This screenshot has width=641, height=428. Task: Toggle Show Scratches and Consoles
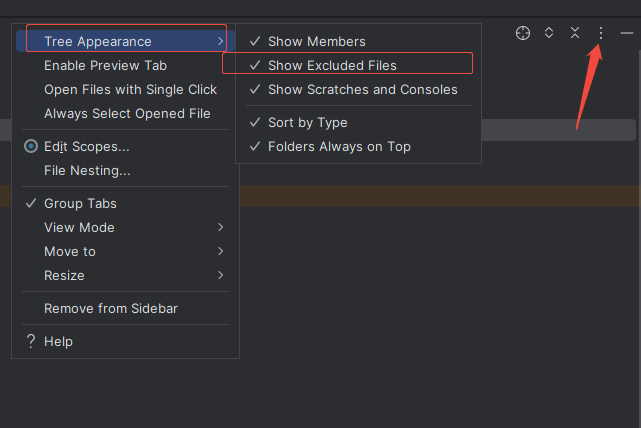(x=358, y=90)
